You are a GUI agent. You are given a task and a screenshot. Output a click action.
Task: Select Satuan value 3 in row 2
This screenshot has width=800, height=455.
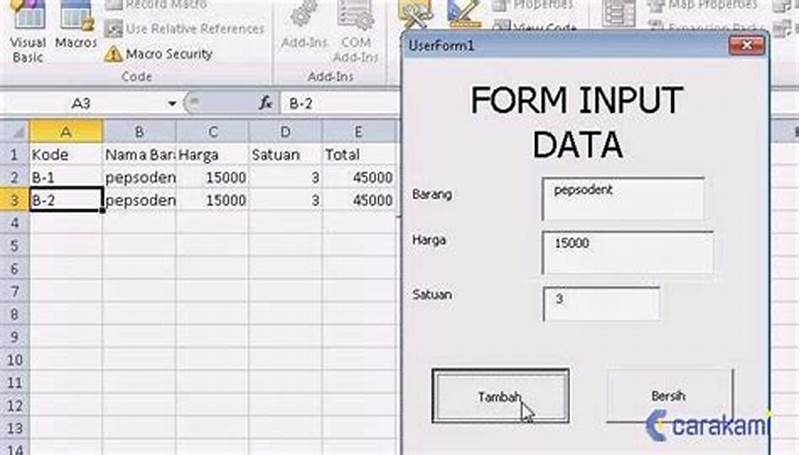pos(285,177)
